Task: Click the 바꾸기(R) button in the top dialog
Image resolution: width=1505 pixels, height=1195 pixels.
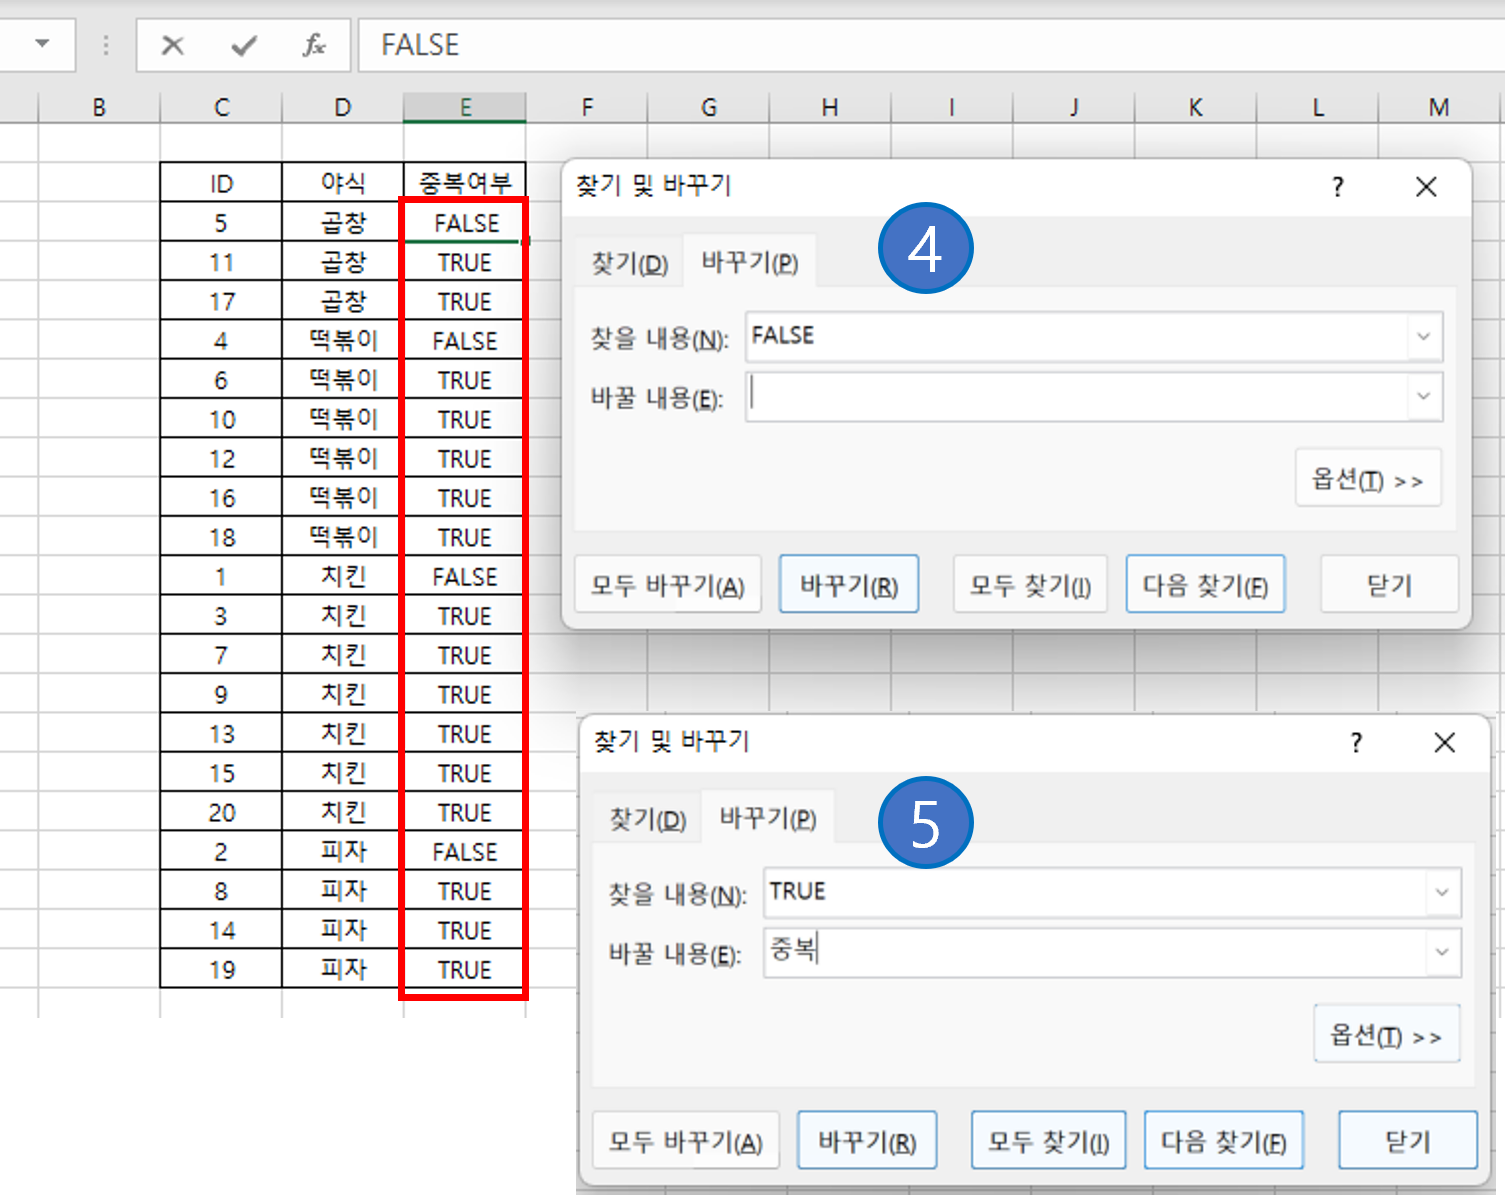Action: coord(849,583)
